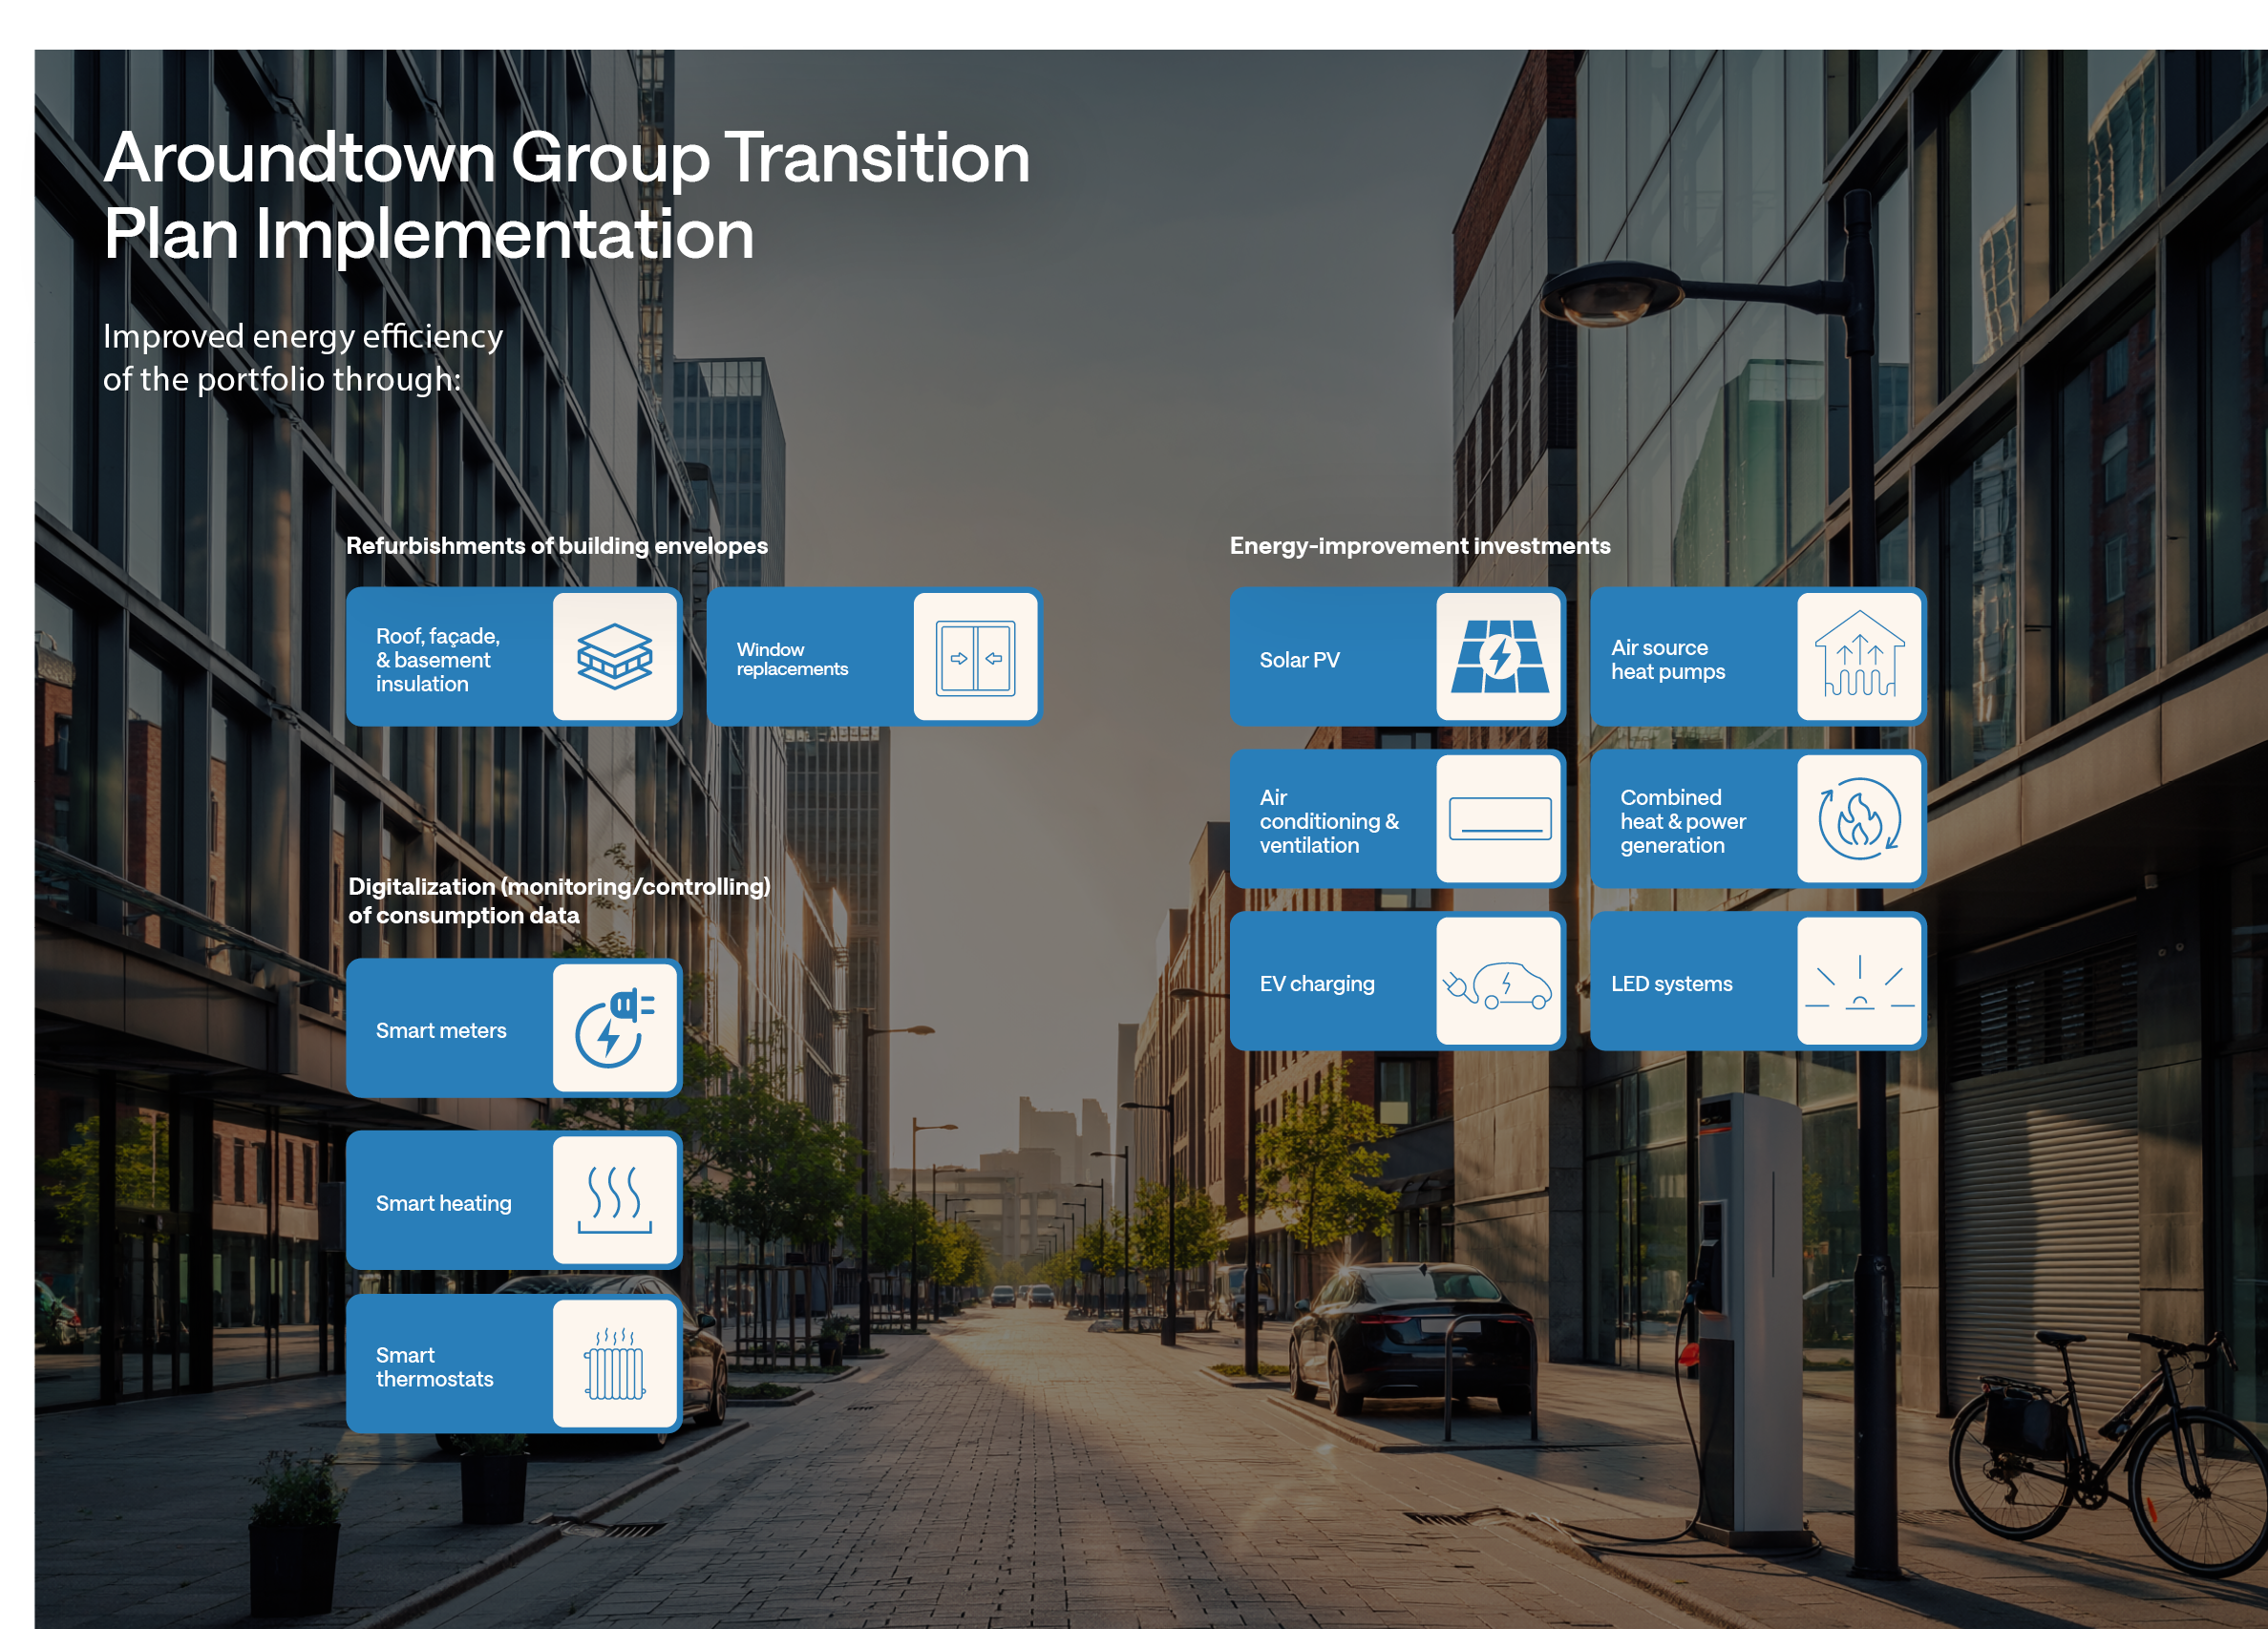This screenshot has height=1629, width=2268.
Task: Click the flame cogeneration icon
Action: tap(1859, 819)
